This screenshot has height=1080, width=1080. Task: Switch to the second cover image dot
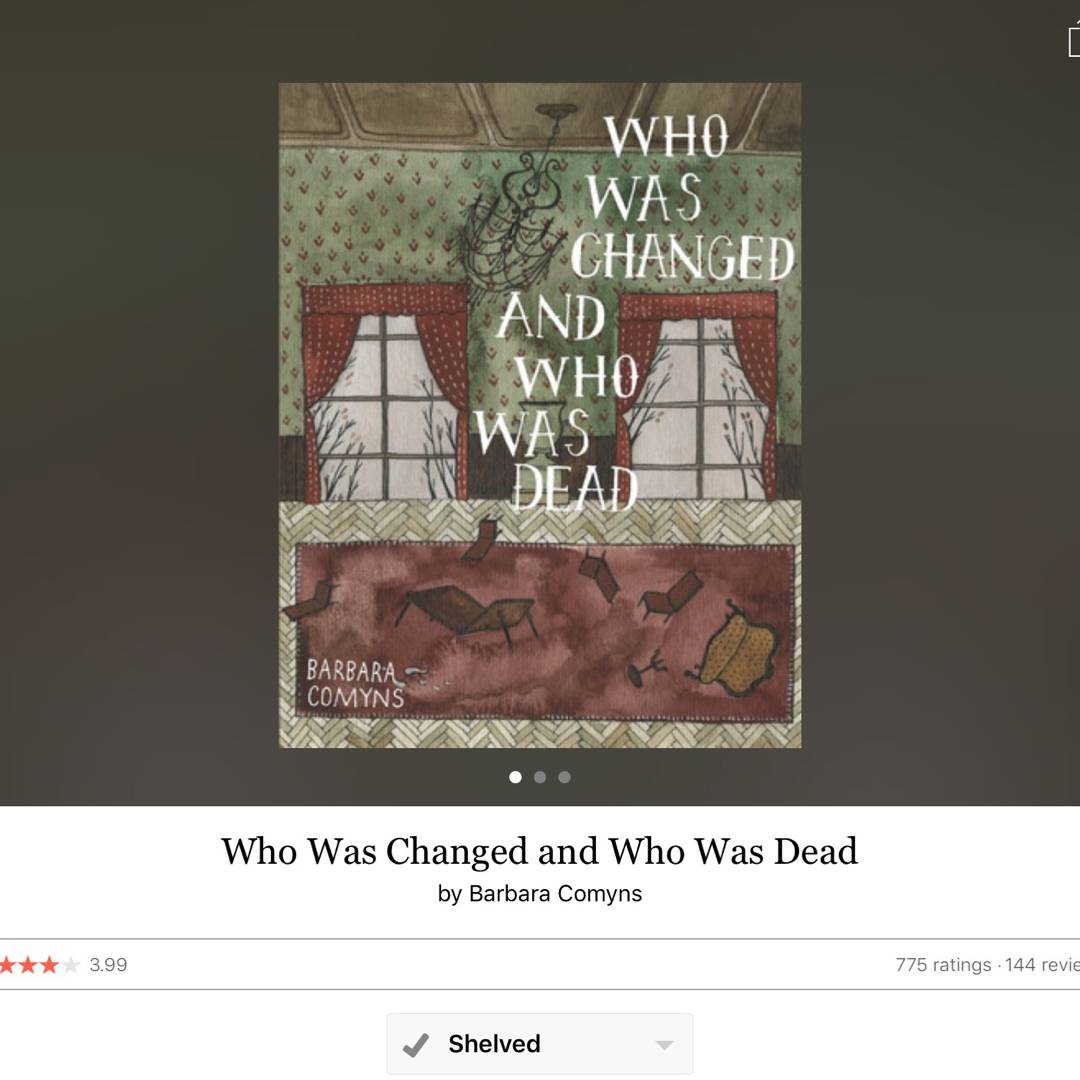(x=540, y=777)
